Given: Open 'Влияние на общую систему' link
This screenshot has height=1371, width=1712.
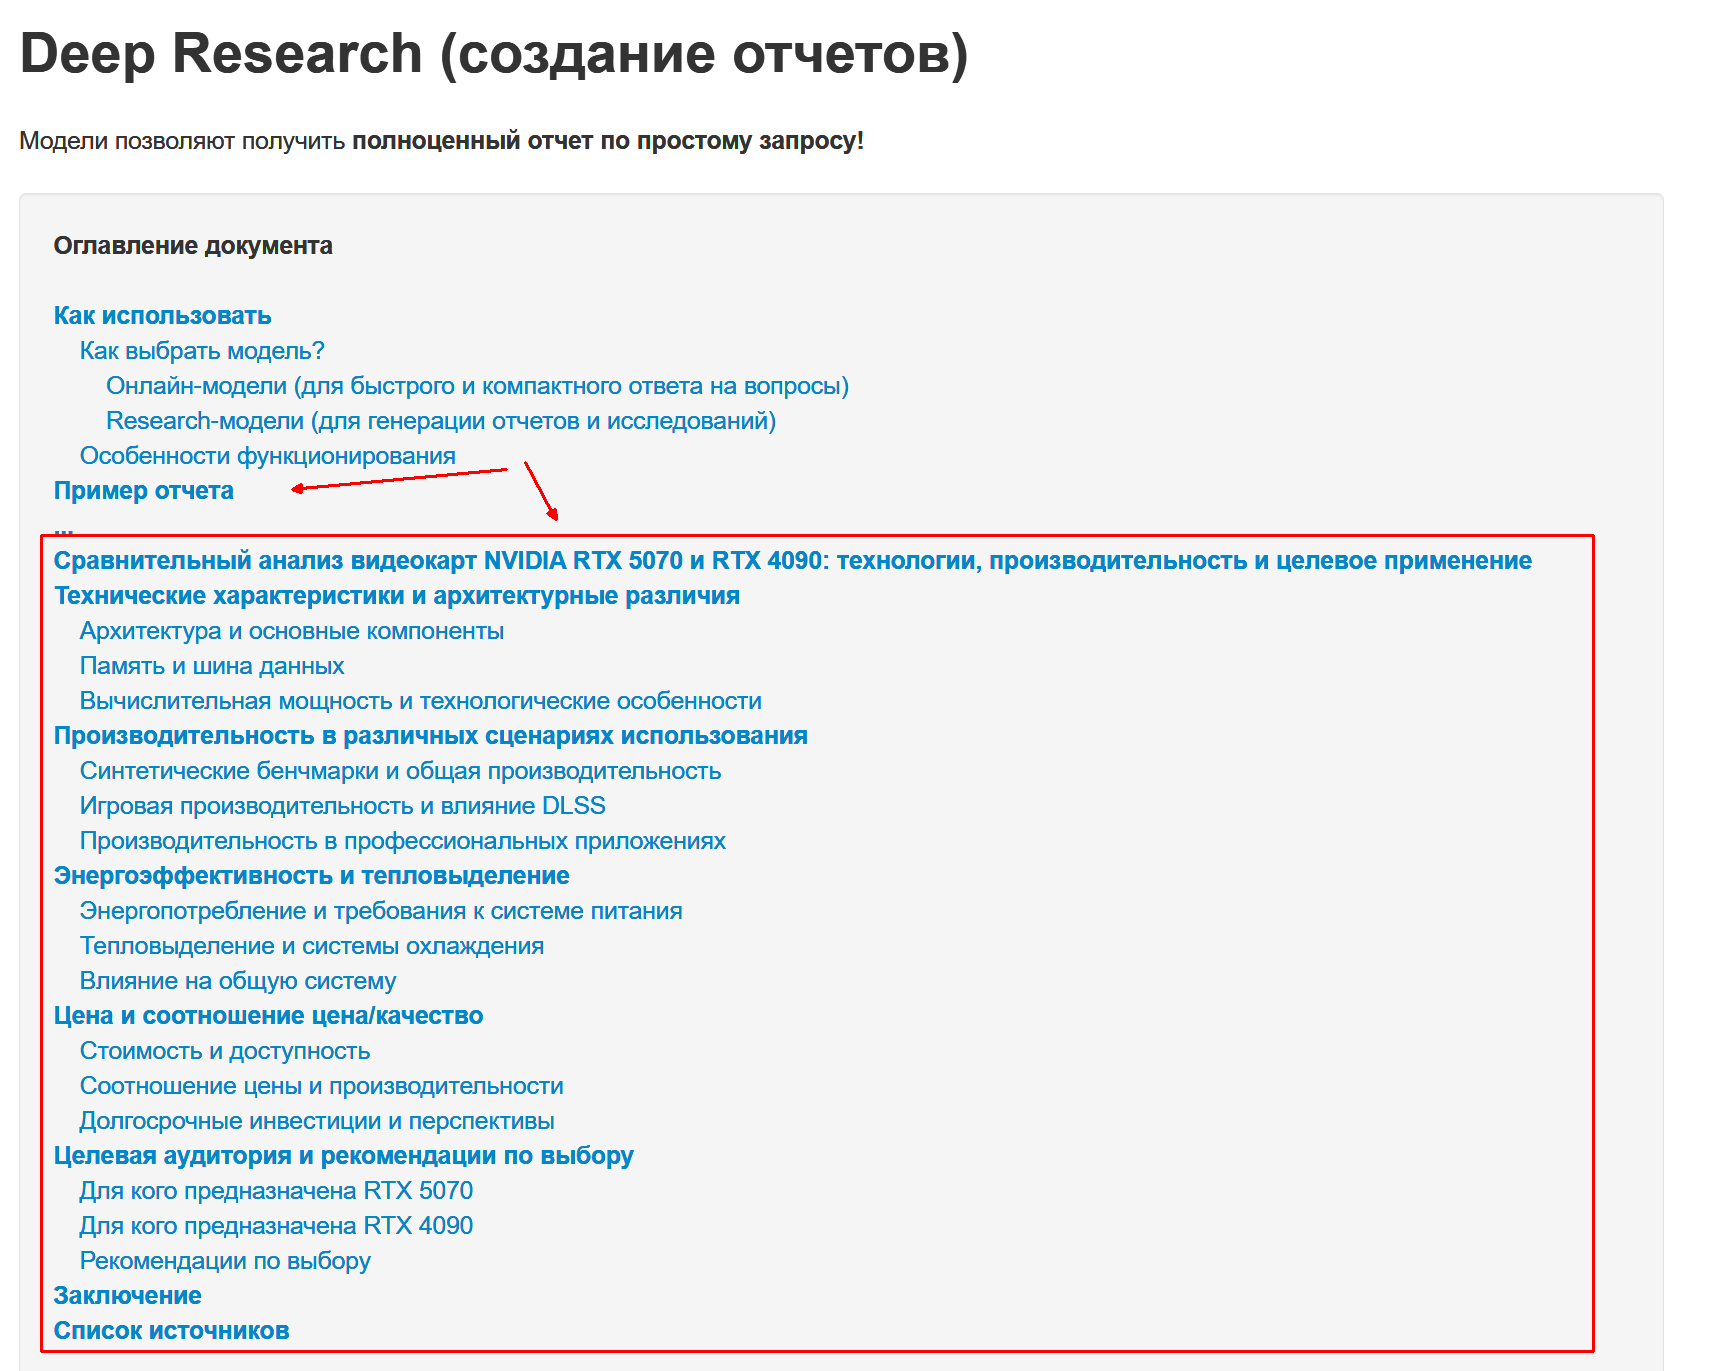Looking at the screenshot, I should 238,981.
